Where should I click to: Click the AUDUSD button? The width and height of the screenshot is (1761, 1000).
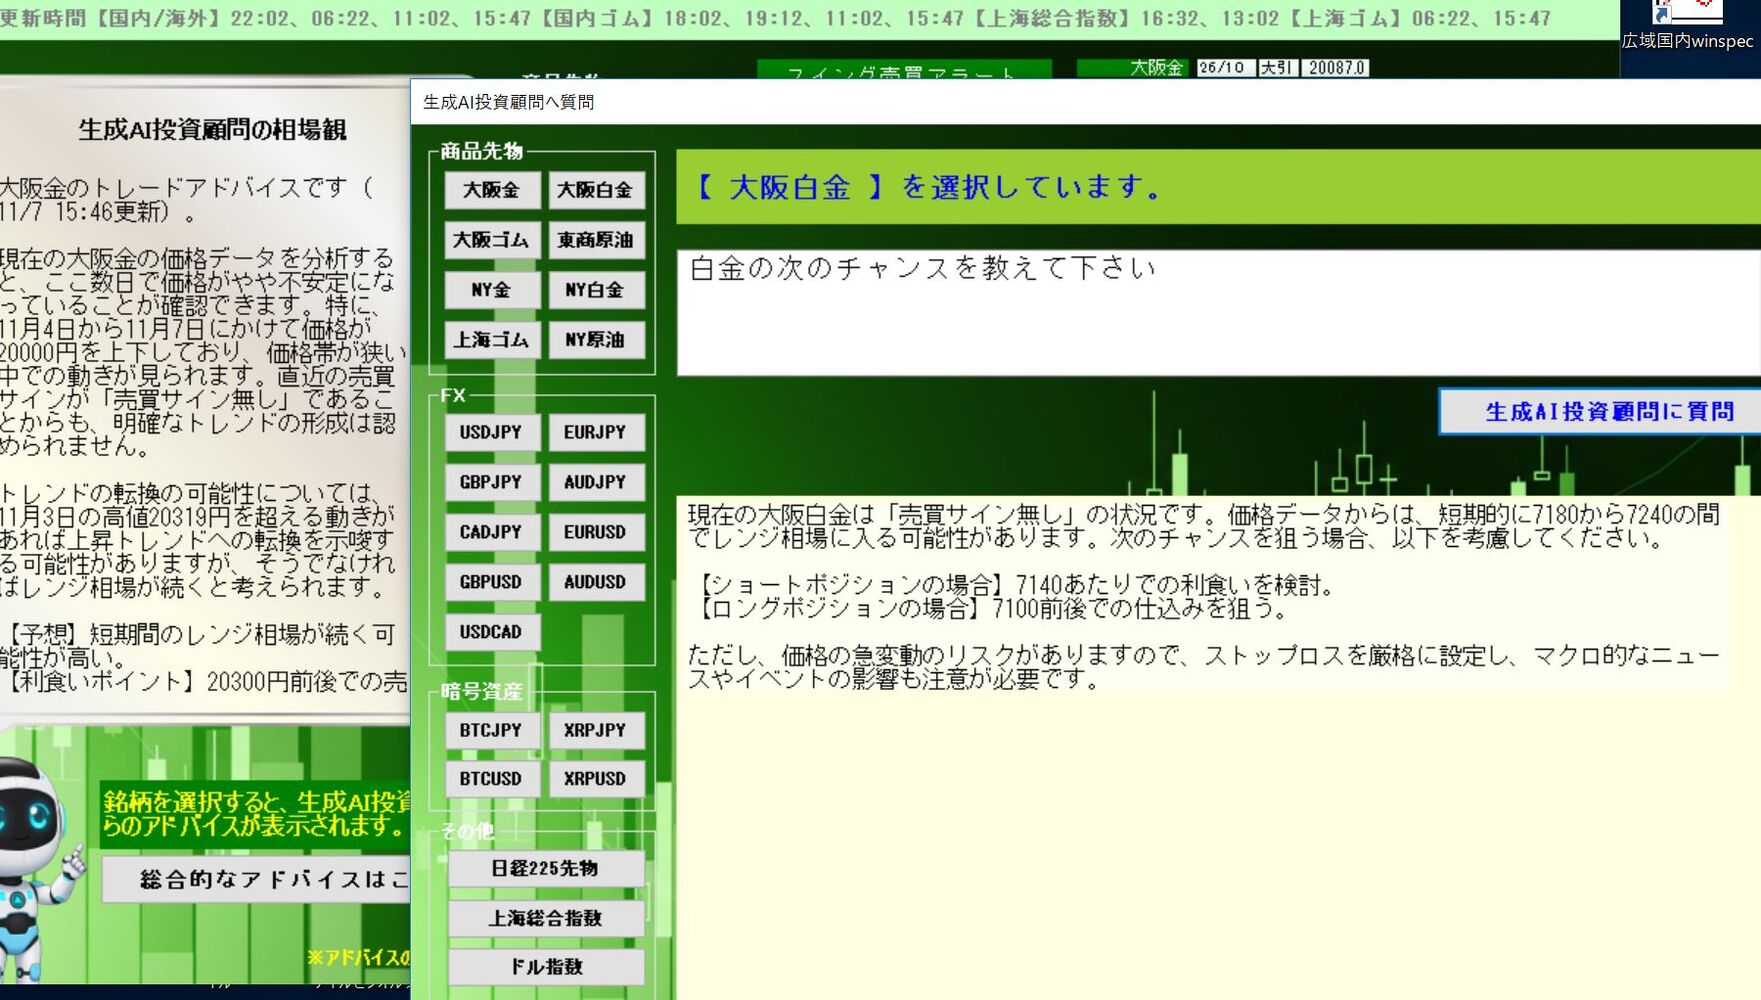point(596,582)
